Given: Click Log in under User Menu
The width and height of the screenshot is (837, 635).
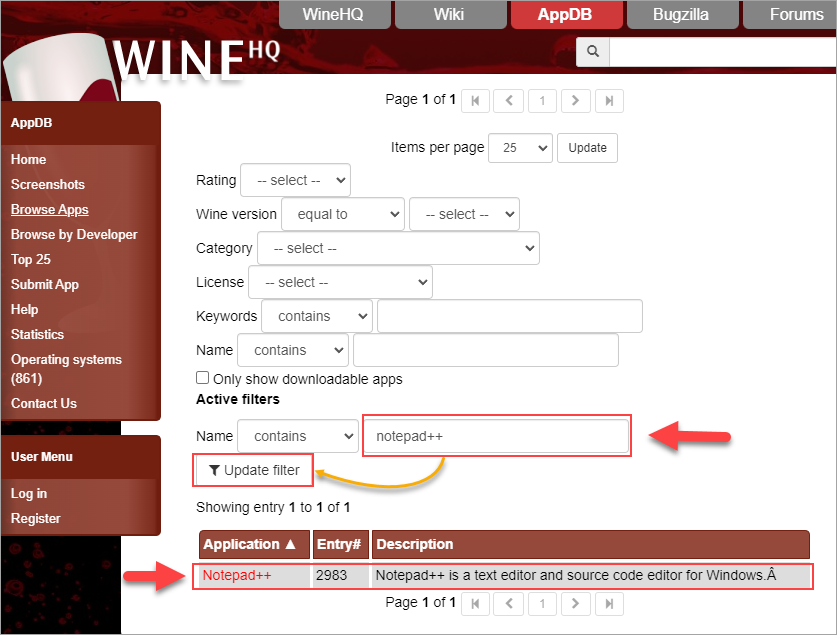Looking at the screenshot, I should coord(28,494).
